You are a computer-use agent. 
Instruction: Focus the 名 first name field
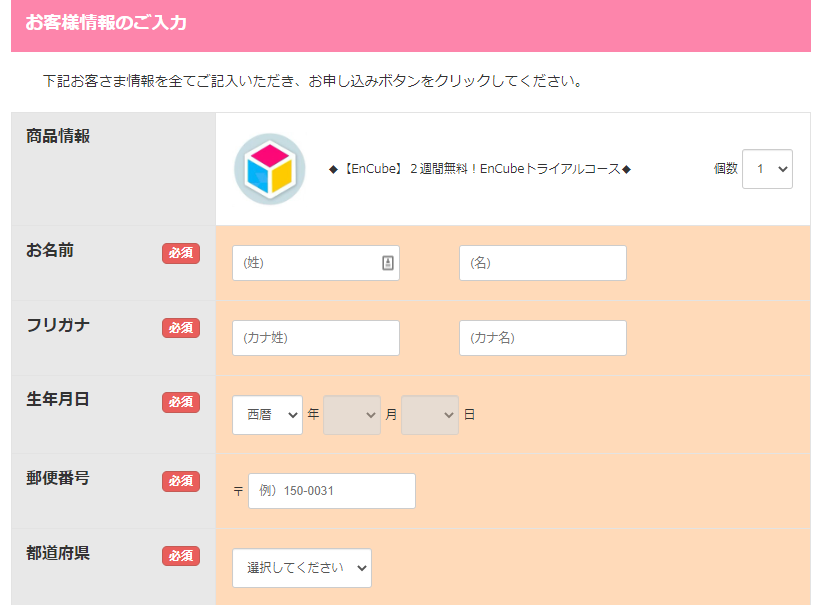click(x=542, y=263)
